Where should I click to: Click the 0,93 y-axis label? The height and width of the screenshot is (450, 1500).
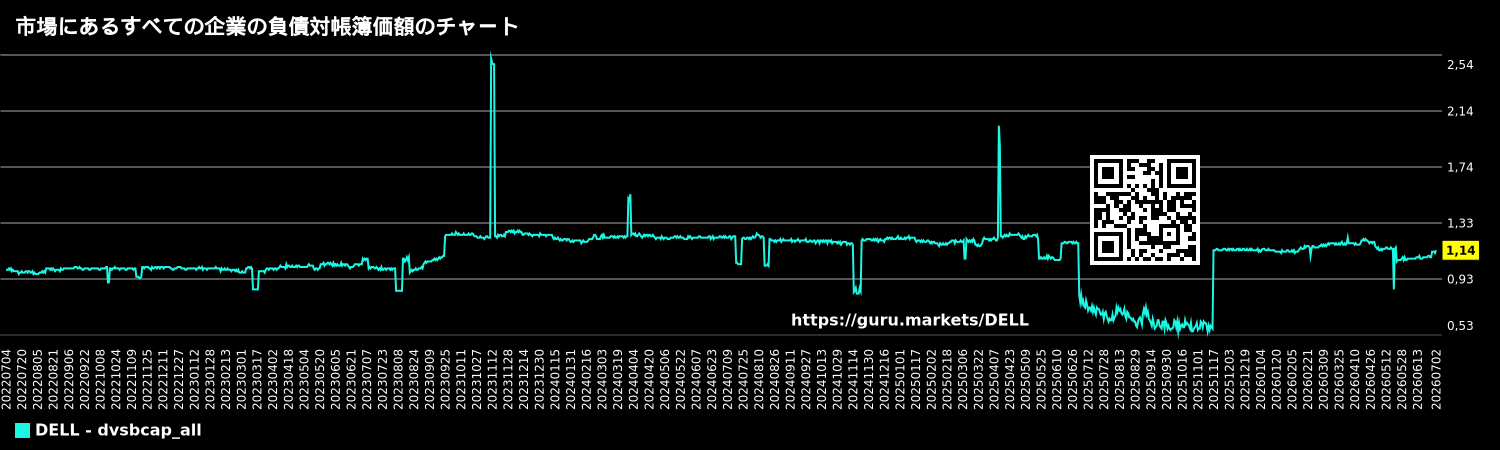point(1460,279)
